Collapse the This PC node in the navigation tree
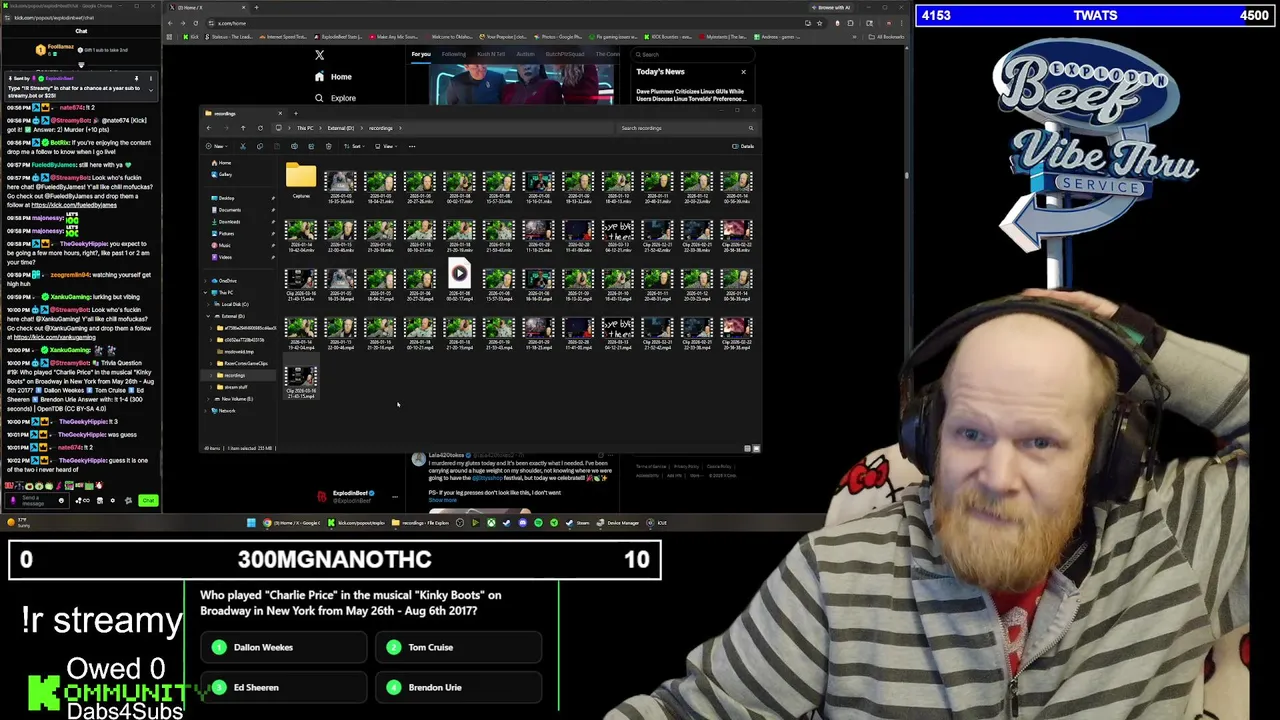 coord(205,292)
